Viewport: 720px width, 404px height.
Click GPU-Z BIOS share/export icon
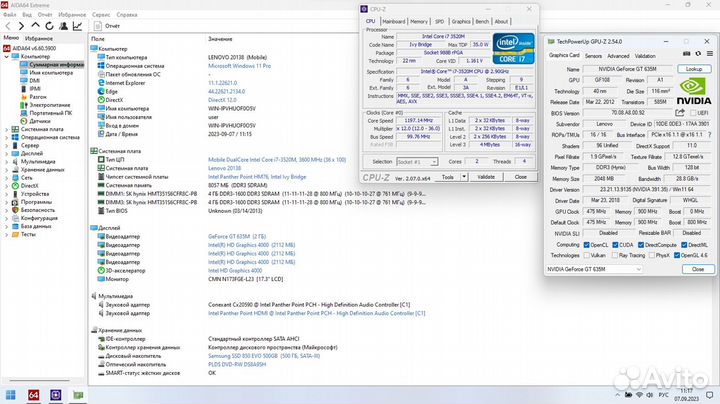pyautogui.click(x=680, y=112)
